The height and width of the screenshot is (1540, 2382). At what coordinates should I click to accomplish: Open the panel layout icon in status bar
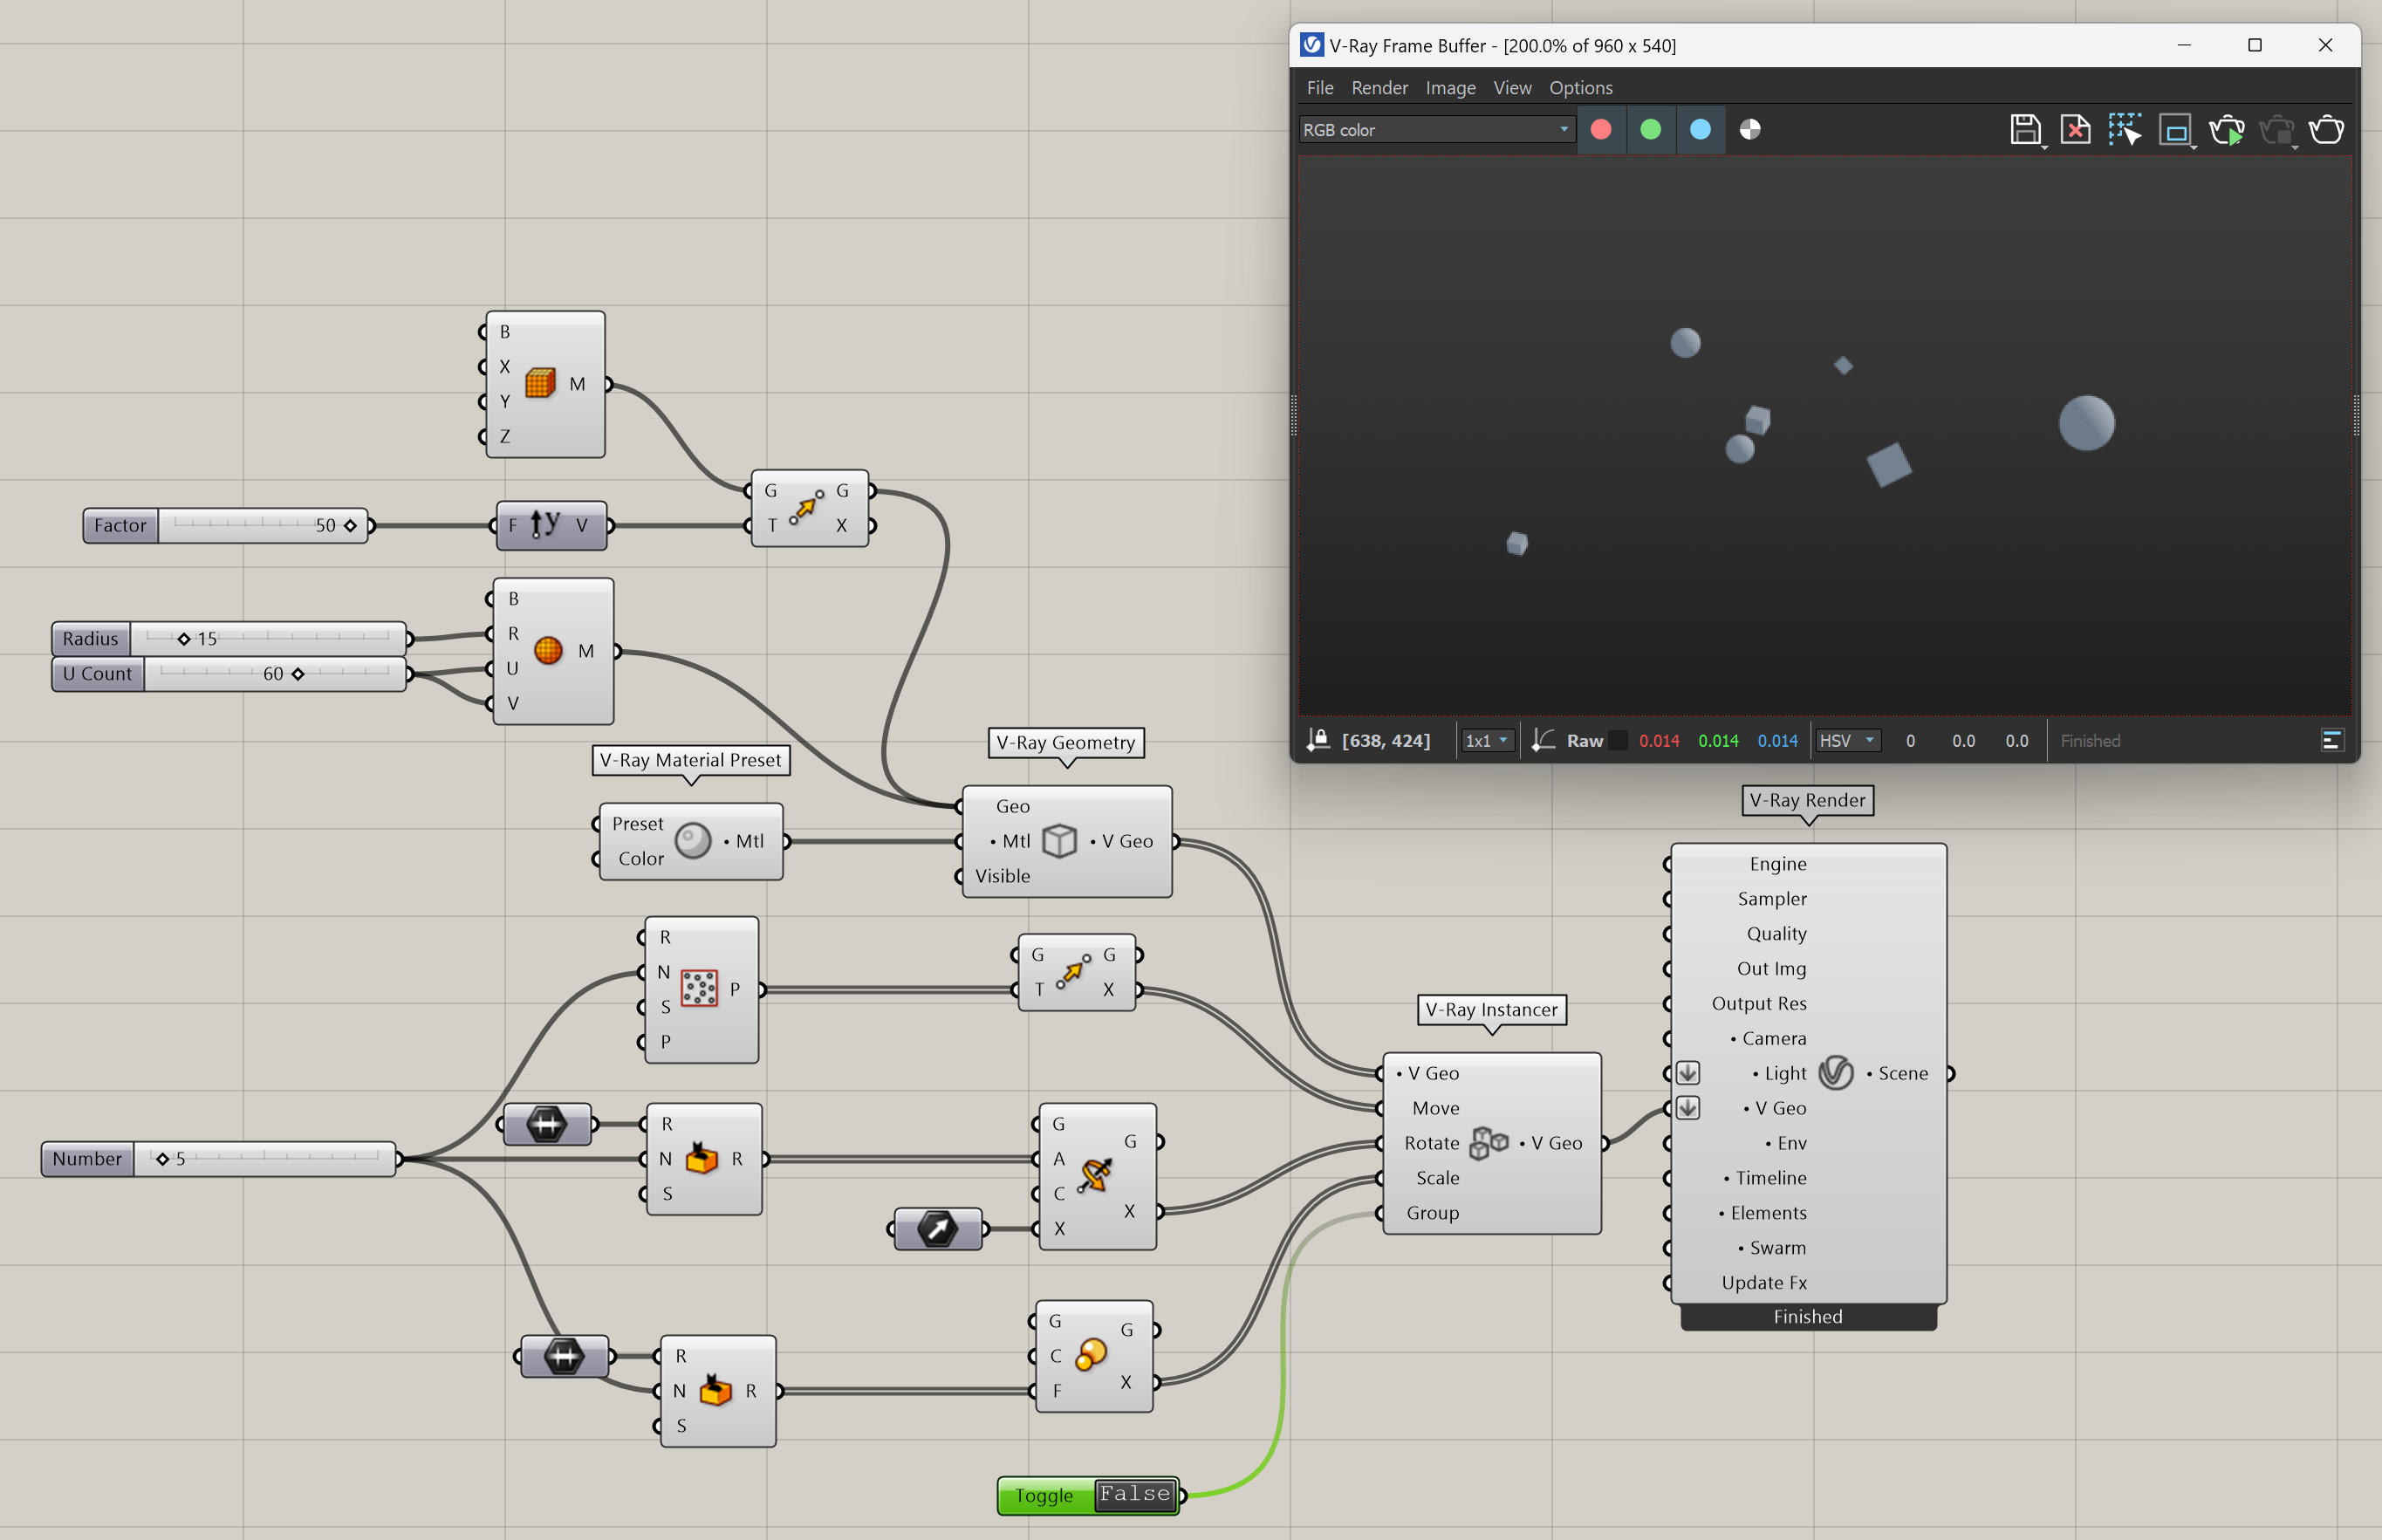(2331, 741)
